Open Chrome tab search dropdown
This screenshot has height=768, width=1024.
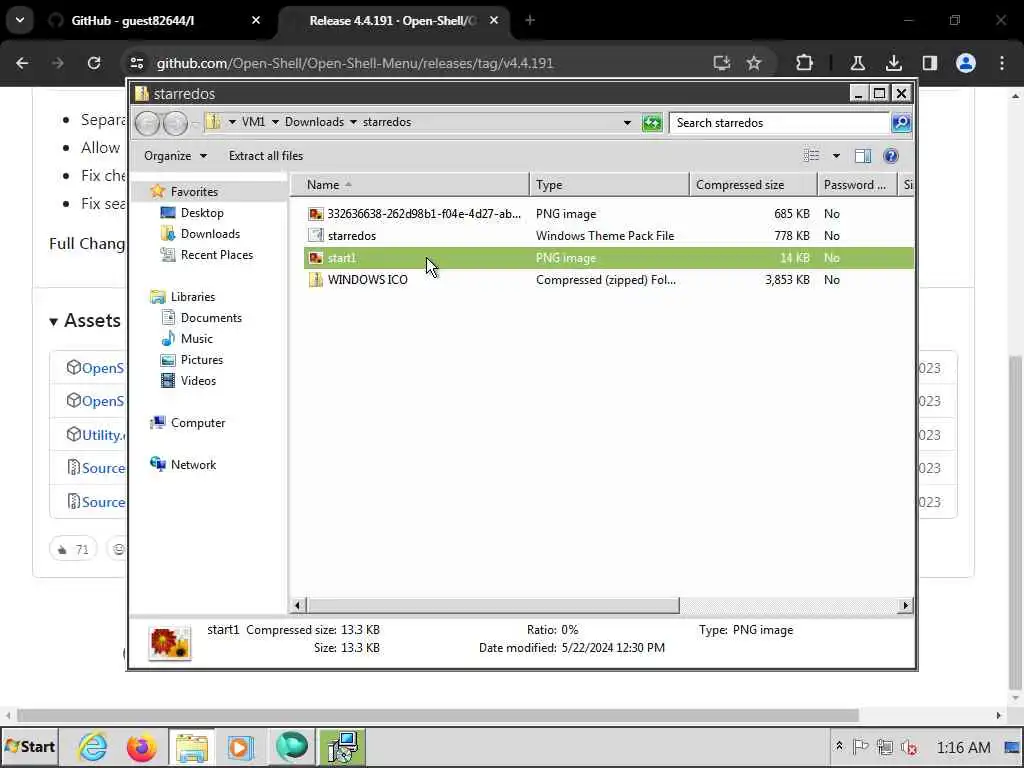(20, 20)
